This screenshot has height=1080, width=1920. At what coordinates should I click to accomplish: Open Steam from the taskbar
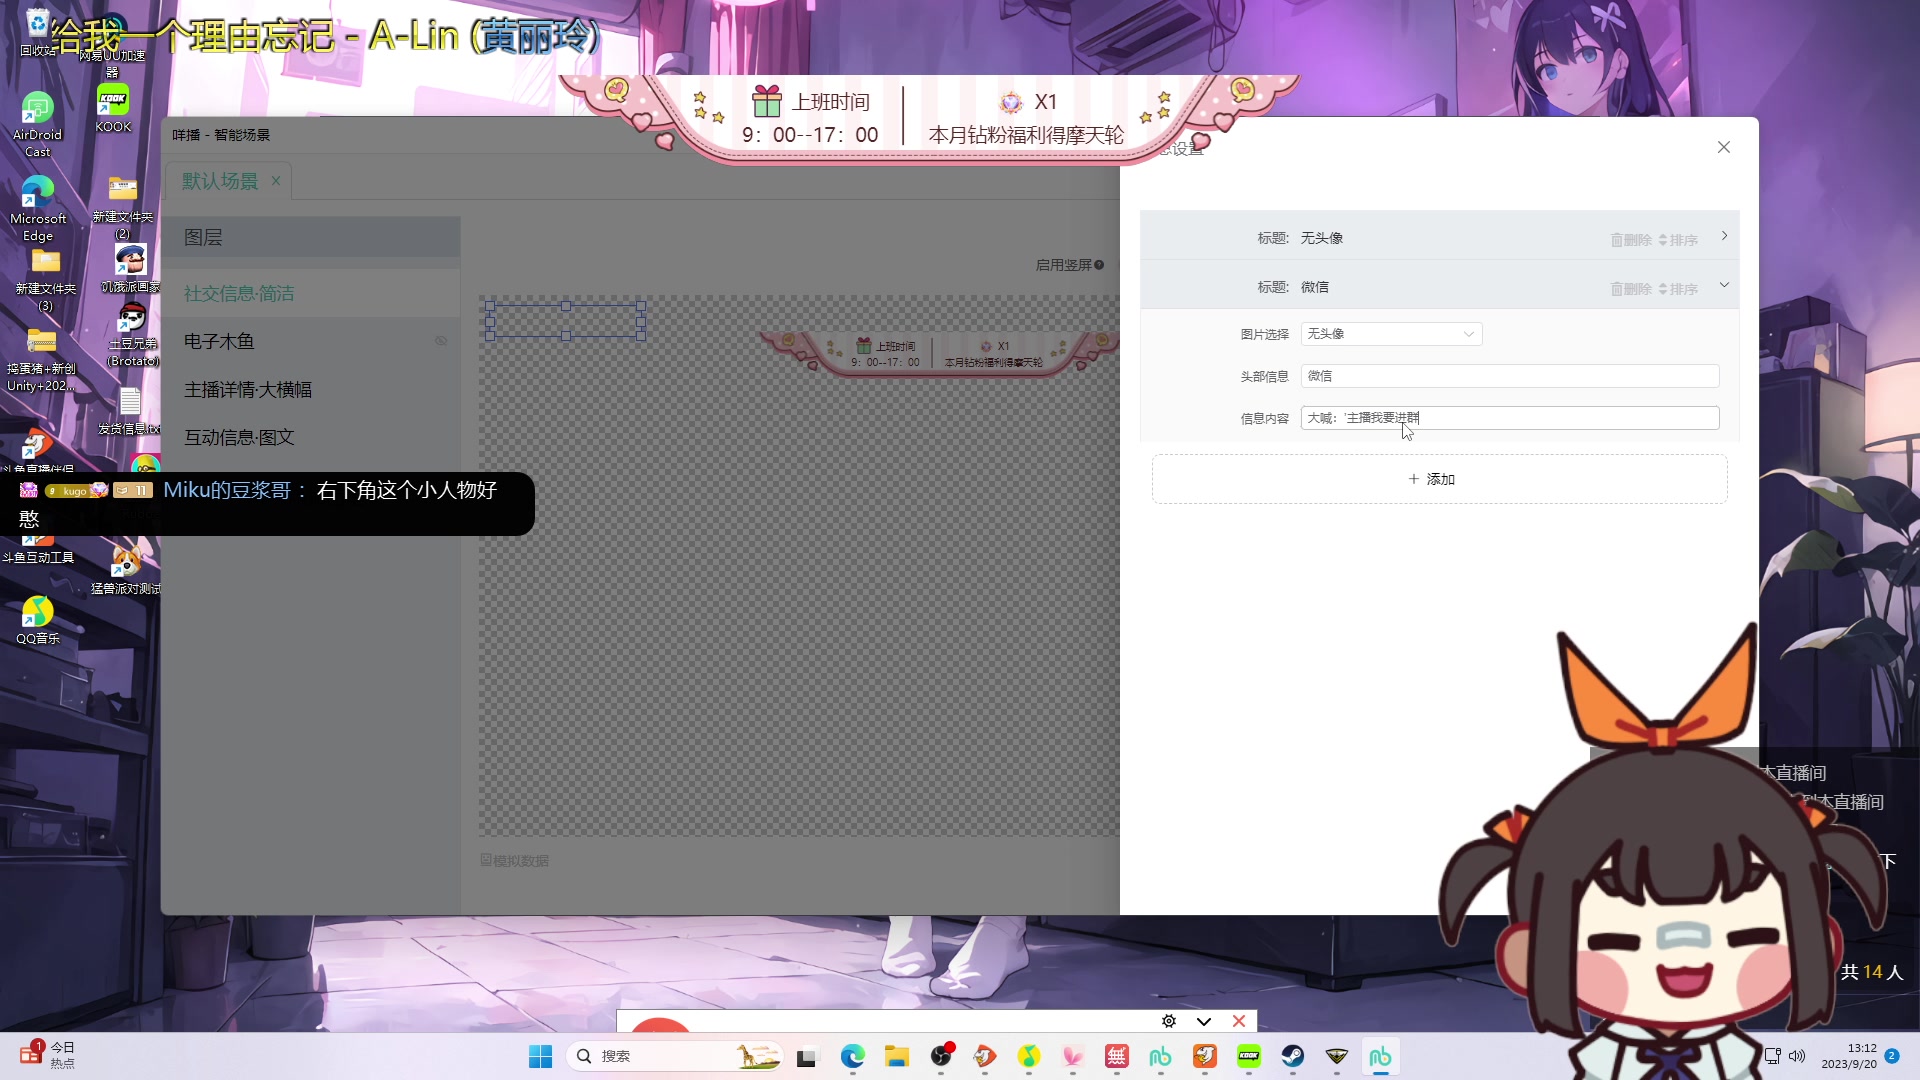click(1293, 1056)
